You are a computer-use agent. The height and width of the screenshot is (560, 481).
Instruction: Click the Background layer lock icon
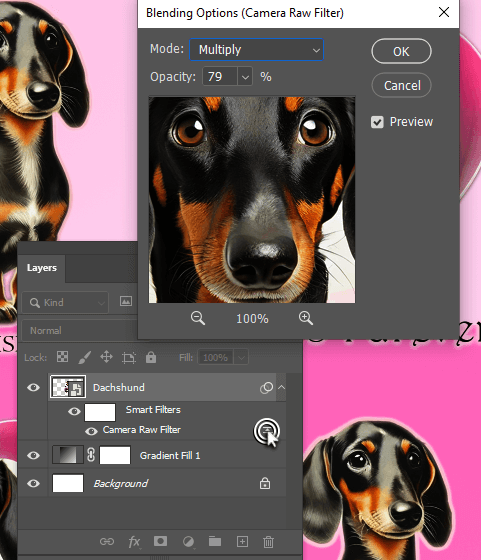click(x=265, y=483)
